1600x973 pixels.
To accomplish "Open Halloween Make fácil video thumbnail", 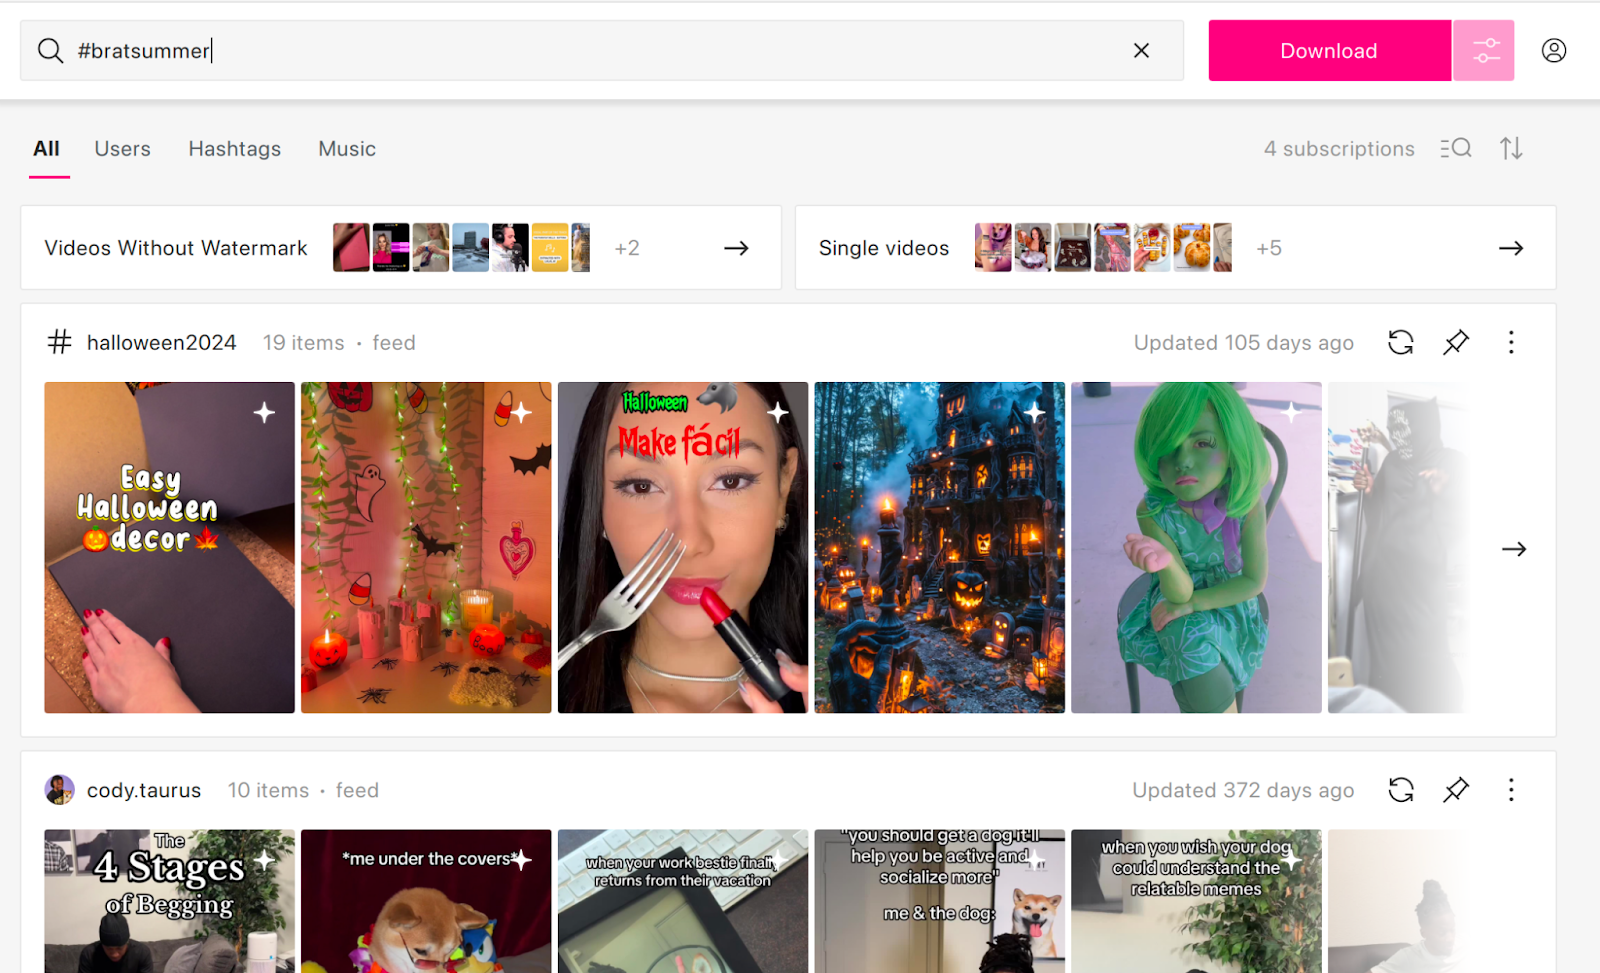I will 683,547.
